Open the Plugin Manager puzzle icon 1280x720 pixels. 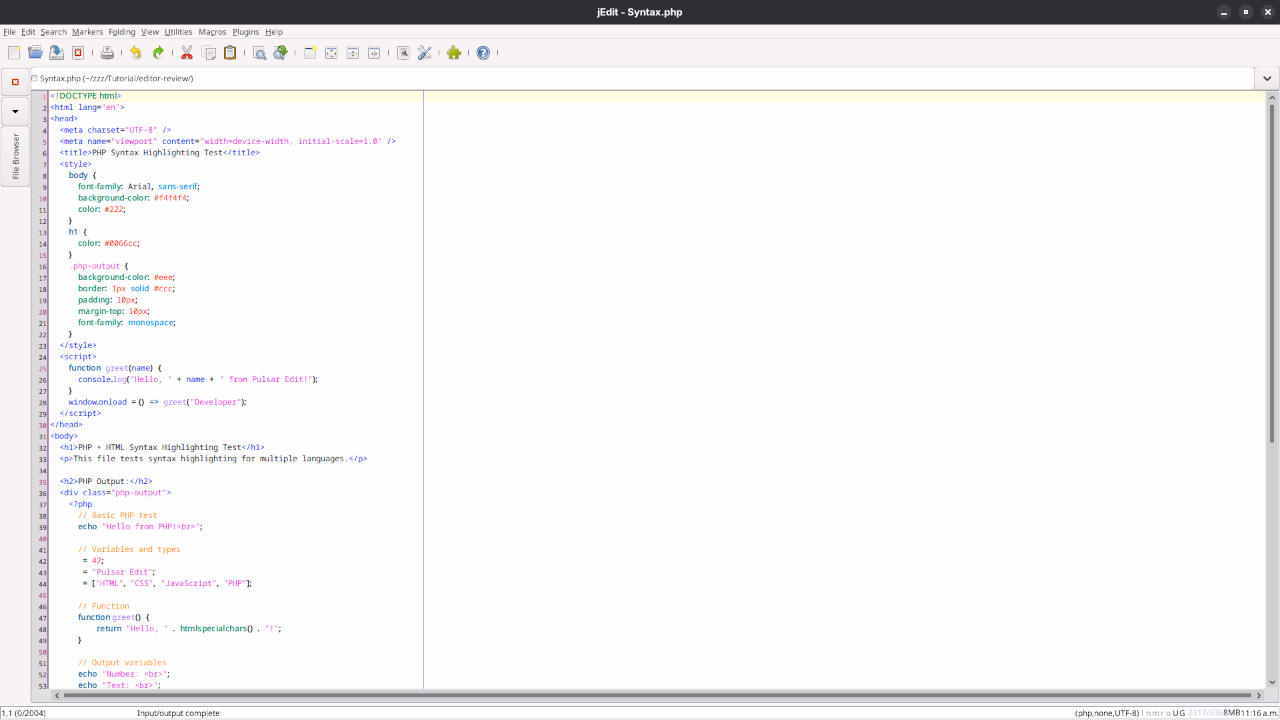(454, 53)
